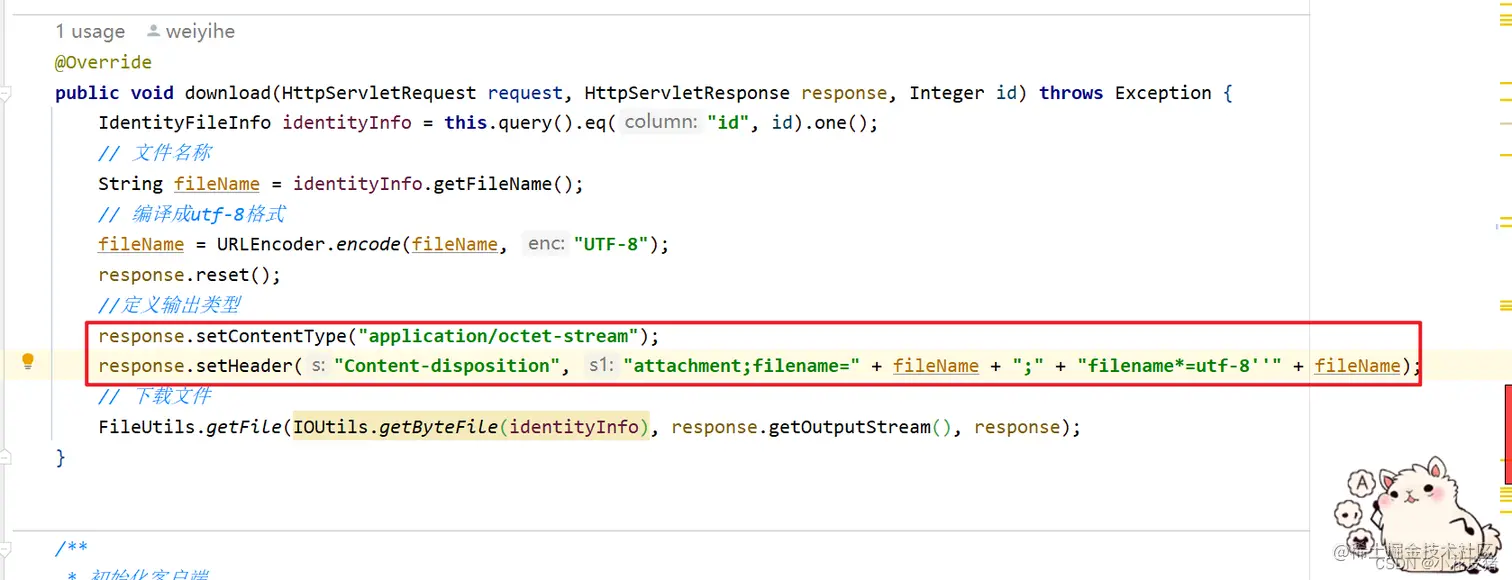Place cursor on method name "download"
Image resolution: width=1512 pixels, height=580 pixels.
click(x=228, y=93)
